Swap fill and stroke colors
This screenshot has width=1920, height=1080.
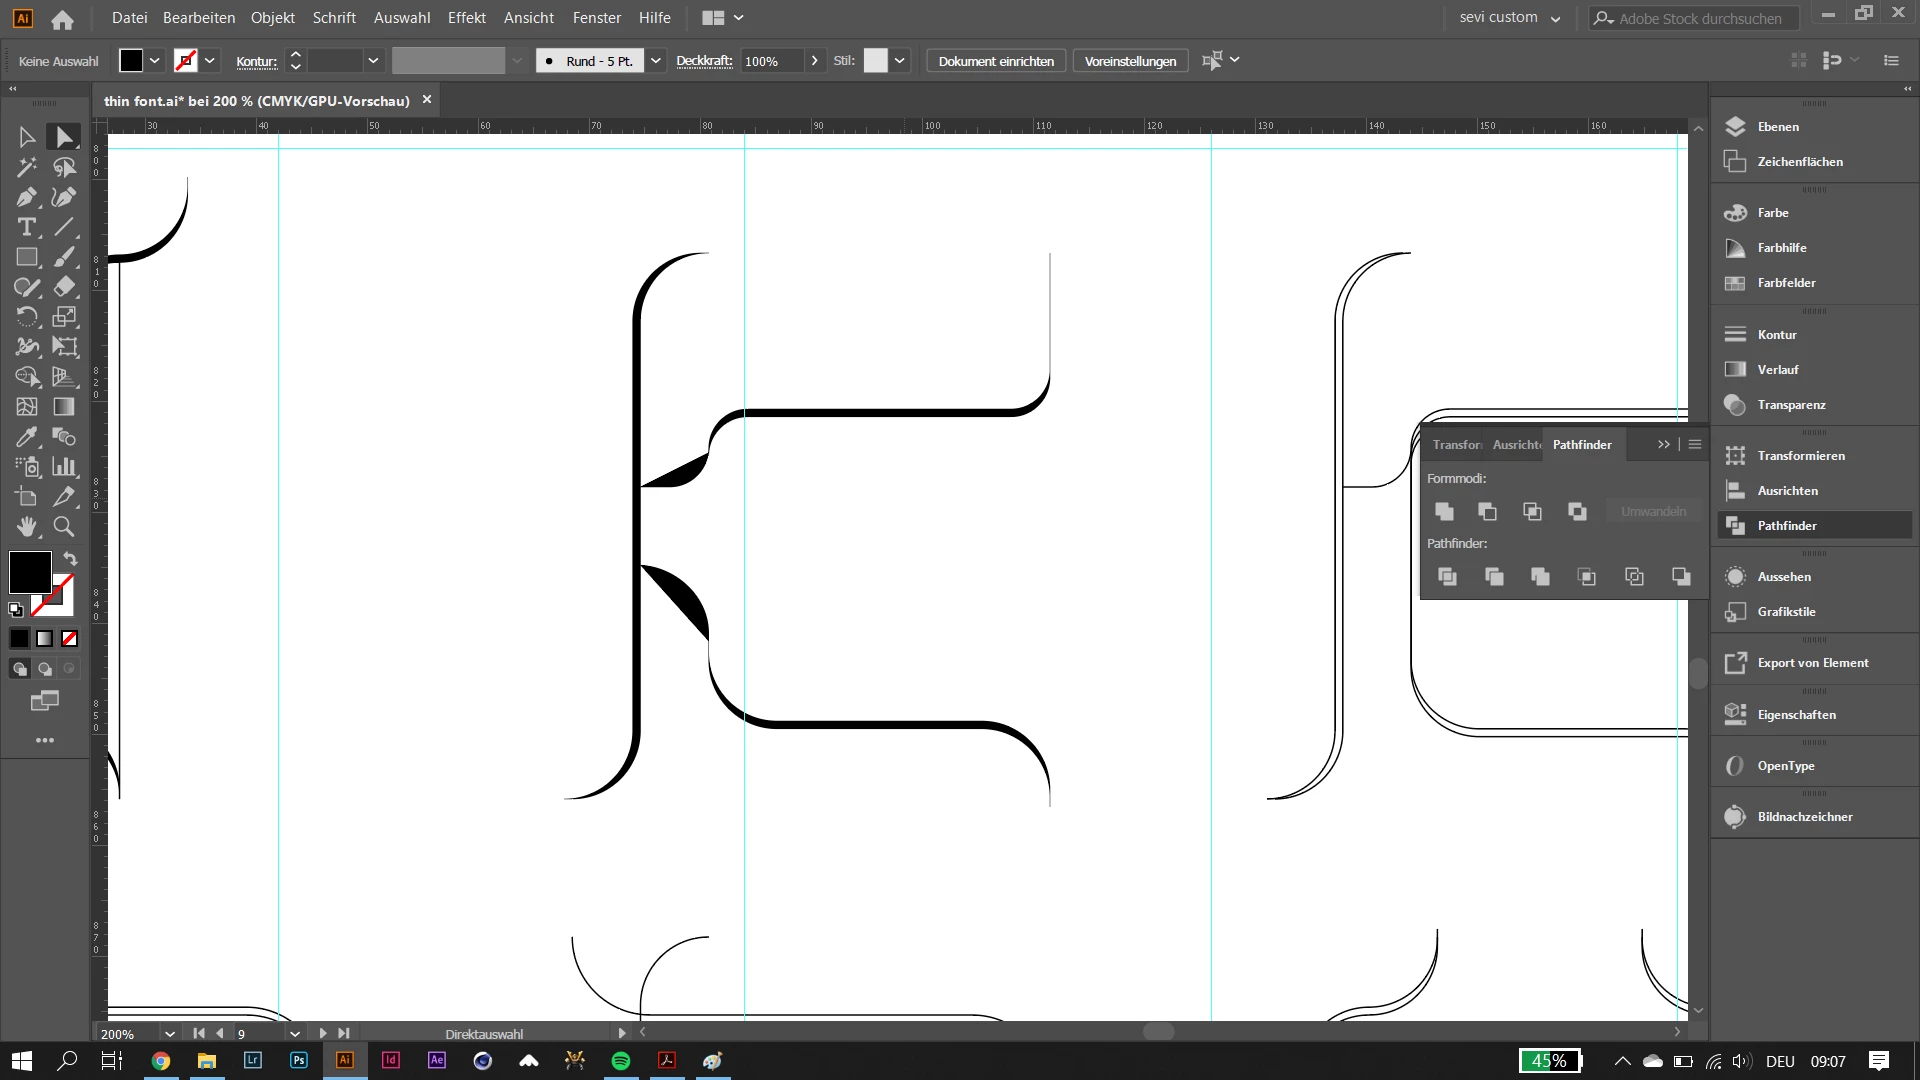(70, 558)
